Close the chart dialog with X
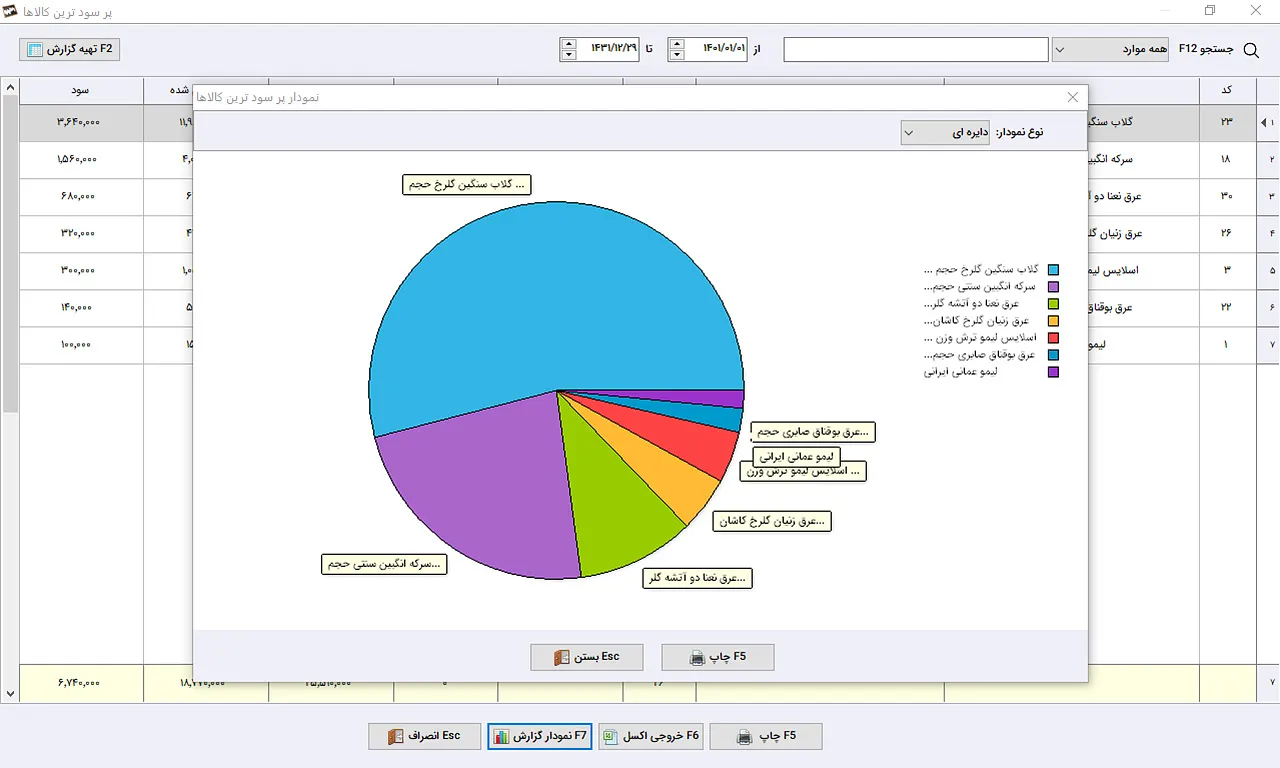Viewport: 1280px width, 768px height. 1073,97
